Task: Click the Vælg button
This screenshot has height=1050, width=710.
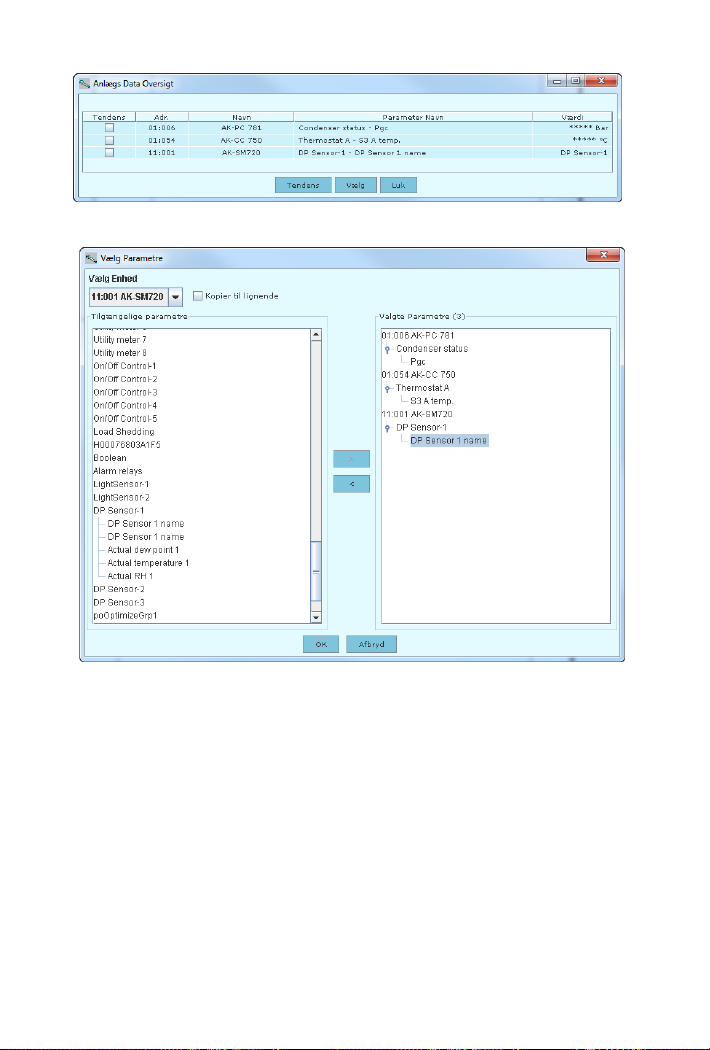Action: pos(356,185)
